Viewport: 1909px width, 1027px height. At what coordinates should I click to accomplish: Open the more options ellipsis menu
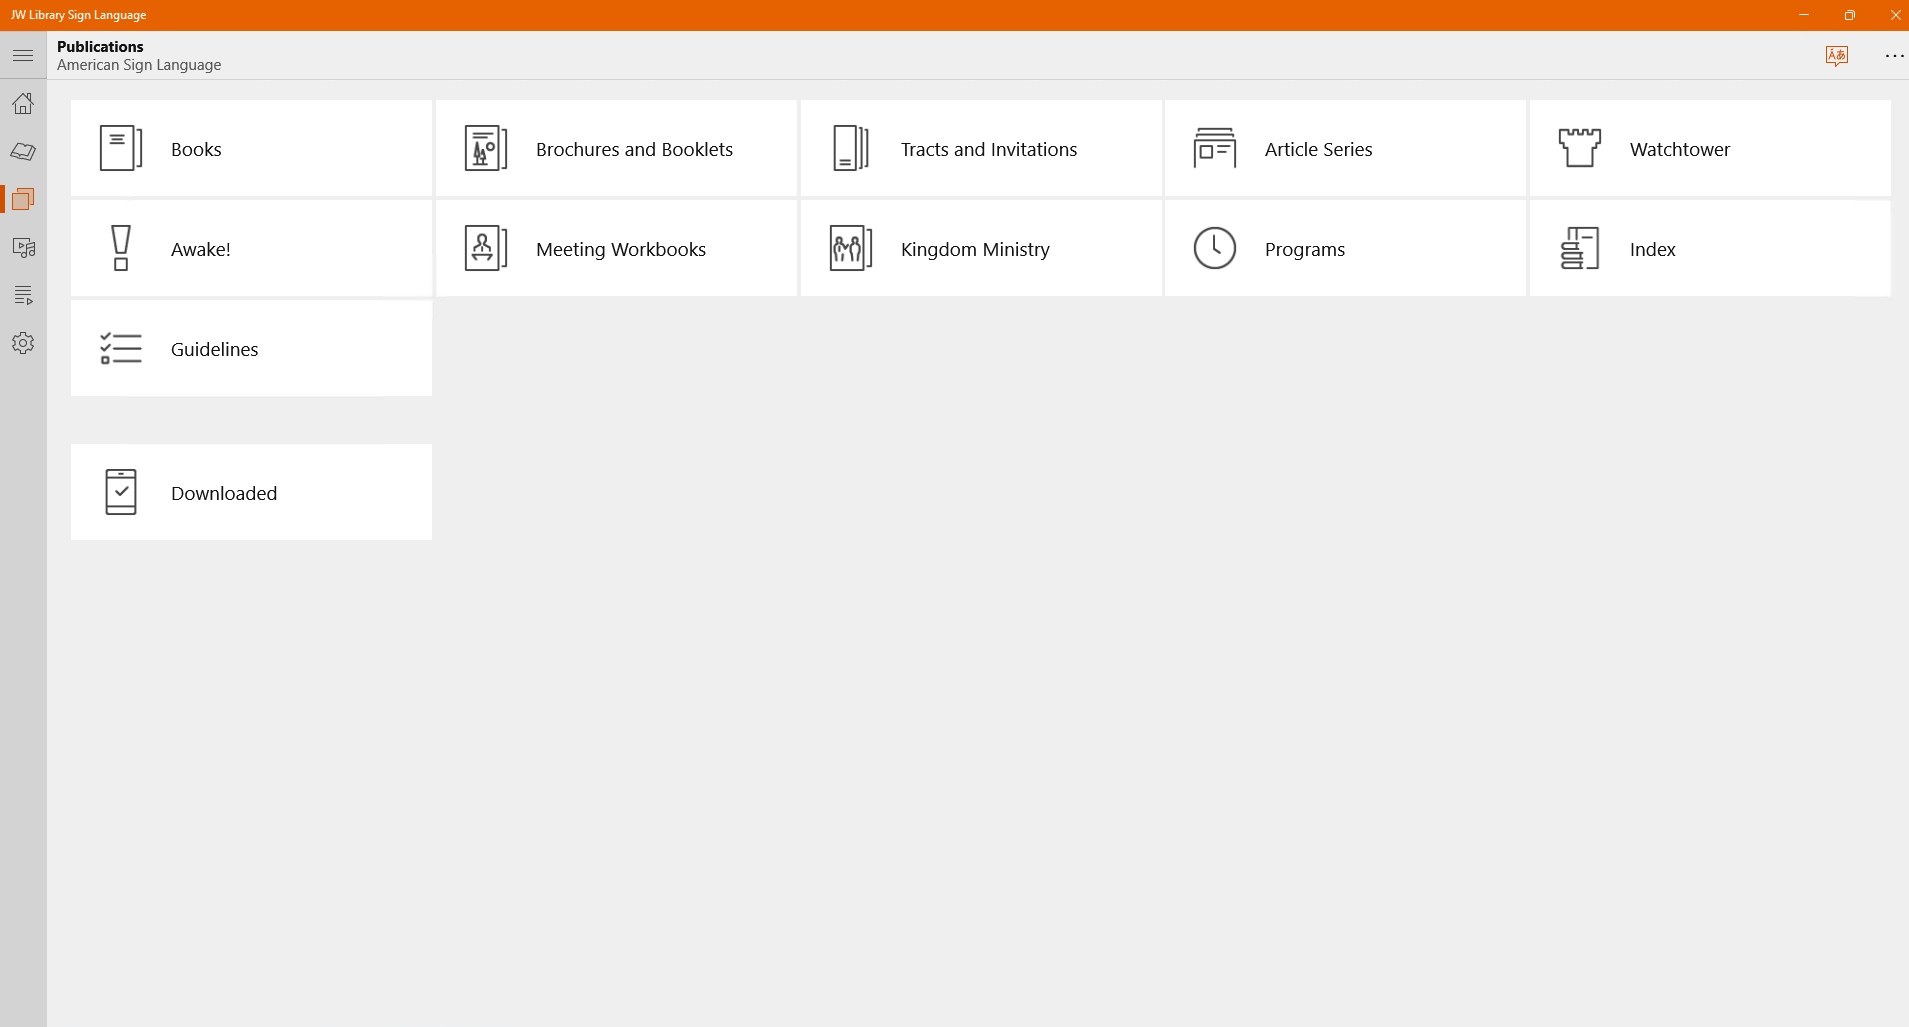pyautogui.click(x=1894, y=56)
